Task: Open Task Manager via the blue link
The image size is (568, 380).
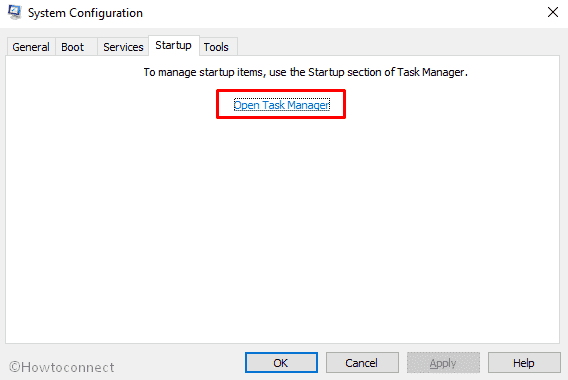Action: tap(282, 105)
